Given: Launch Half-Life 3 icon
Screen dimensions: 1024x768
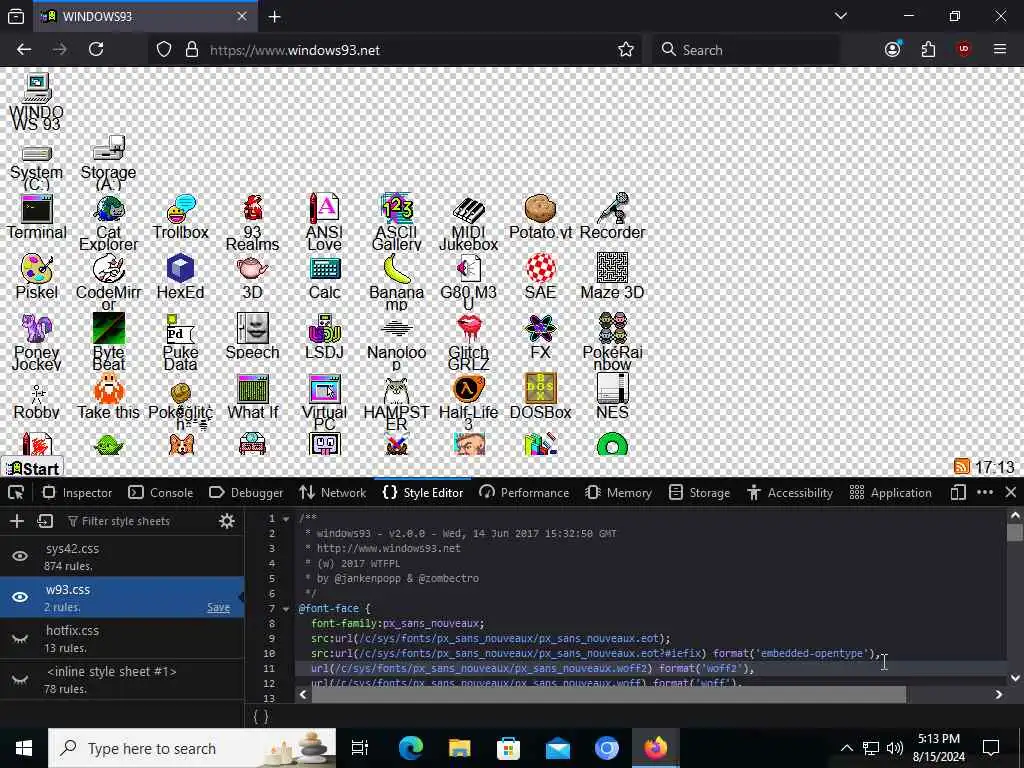Looking at the screenshot, I should coord(468,404).
